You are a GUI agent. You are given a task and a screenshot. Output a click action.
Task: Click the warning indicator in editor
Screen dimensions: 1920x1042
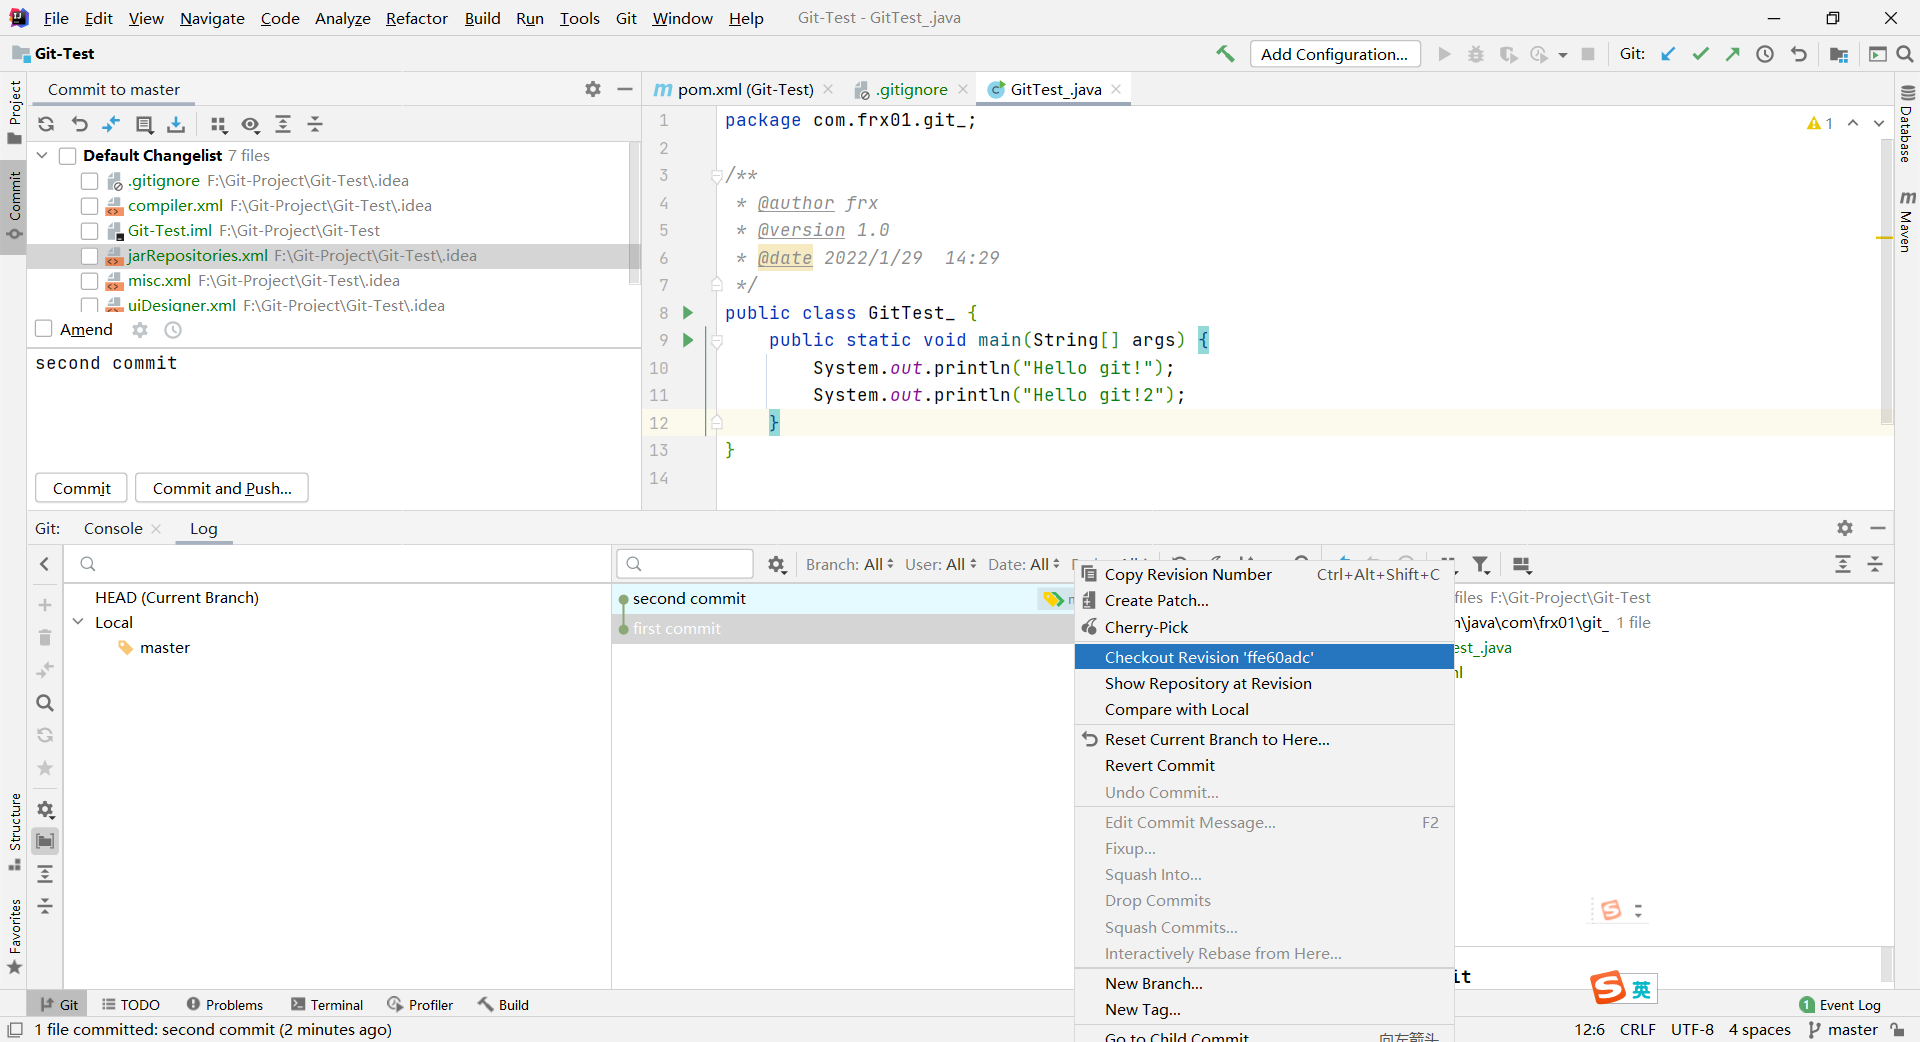click(1820, 123)
